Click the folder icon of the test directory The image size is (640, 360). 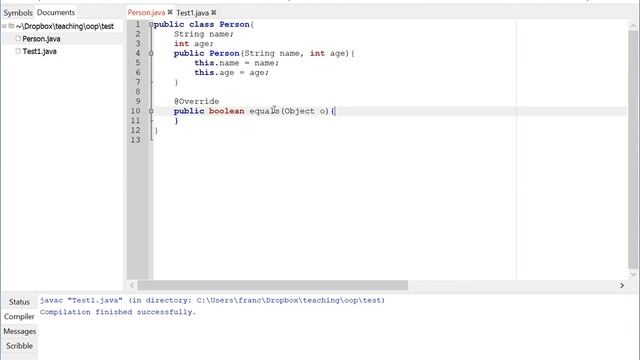[x=11, y=26]
